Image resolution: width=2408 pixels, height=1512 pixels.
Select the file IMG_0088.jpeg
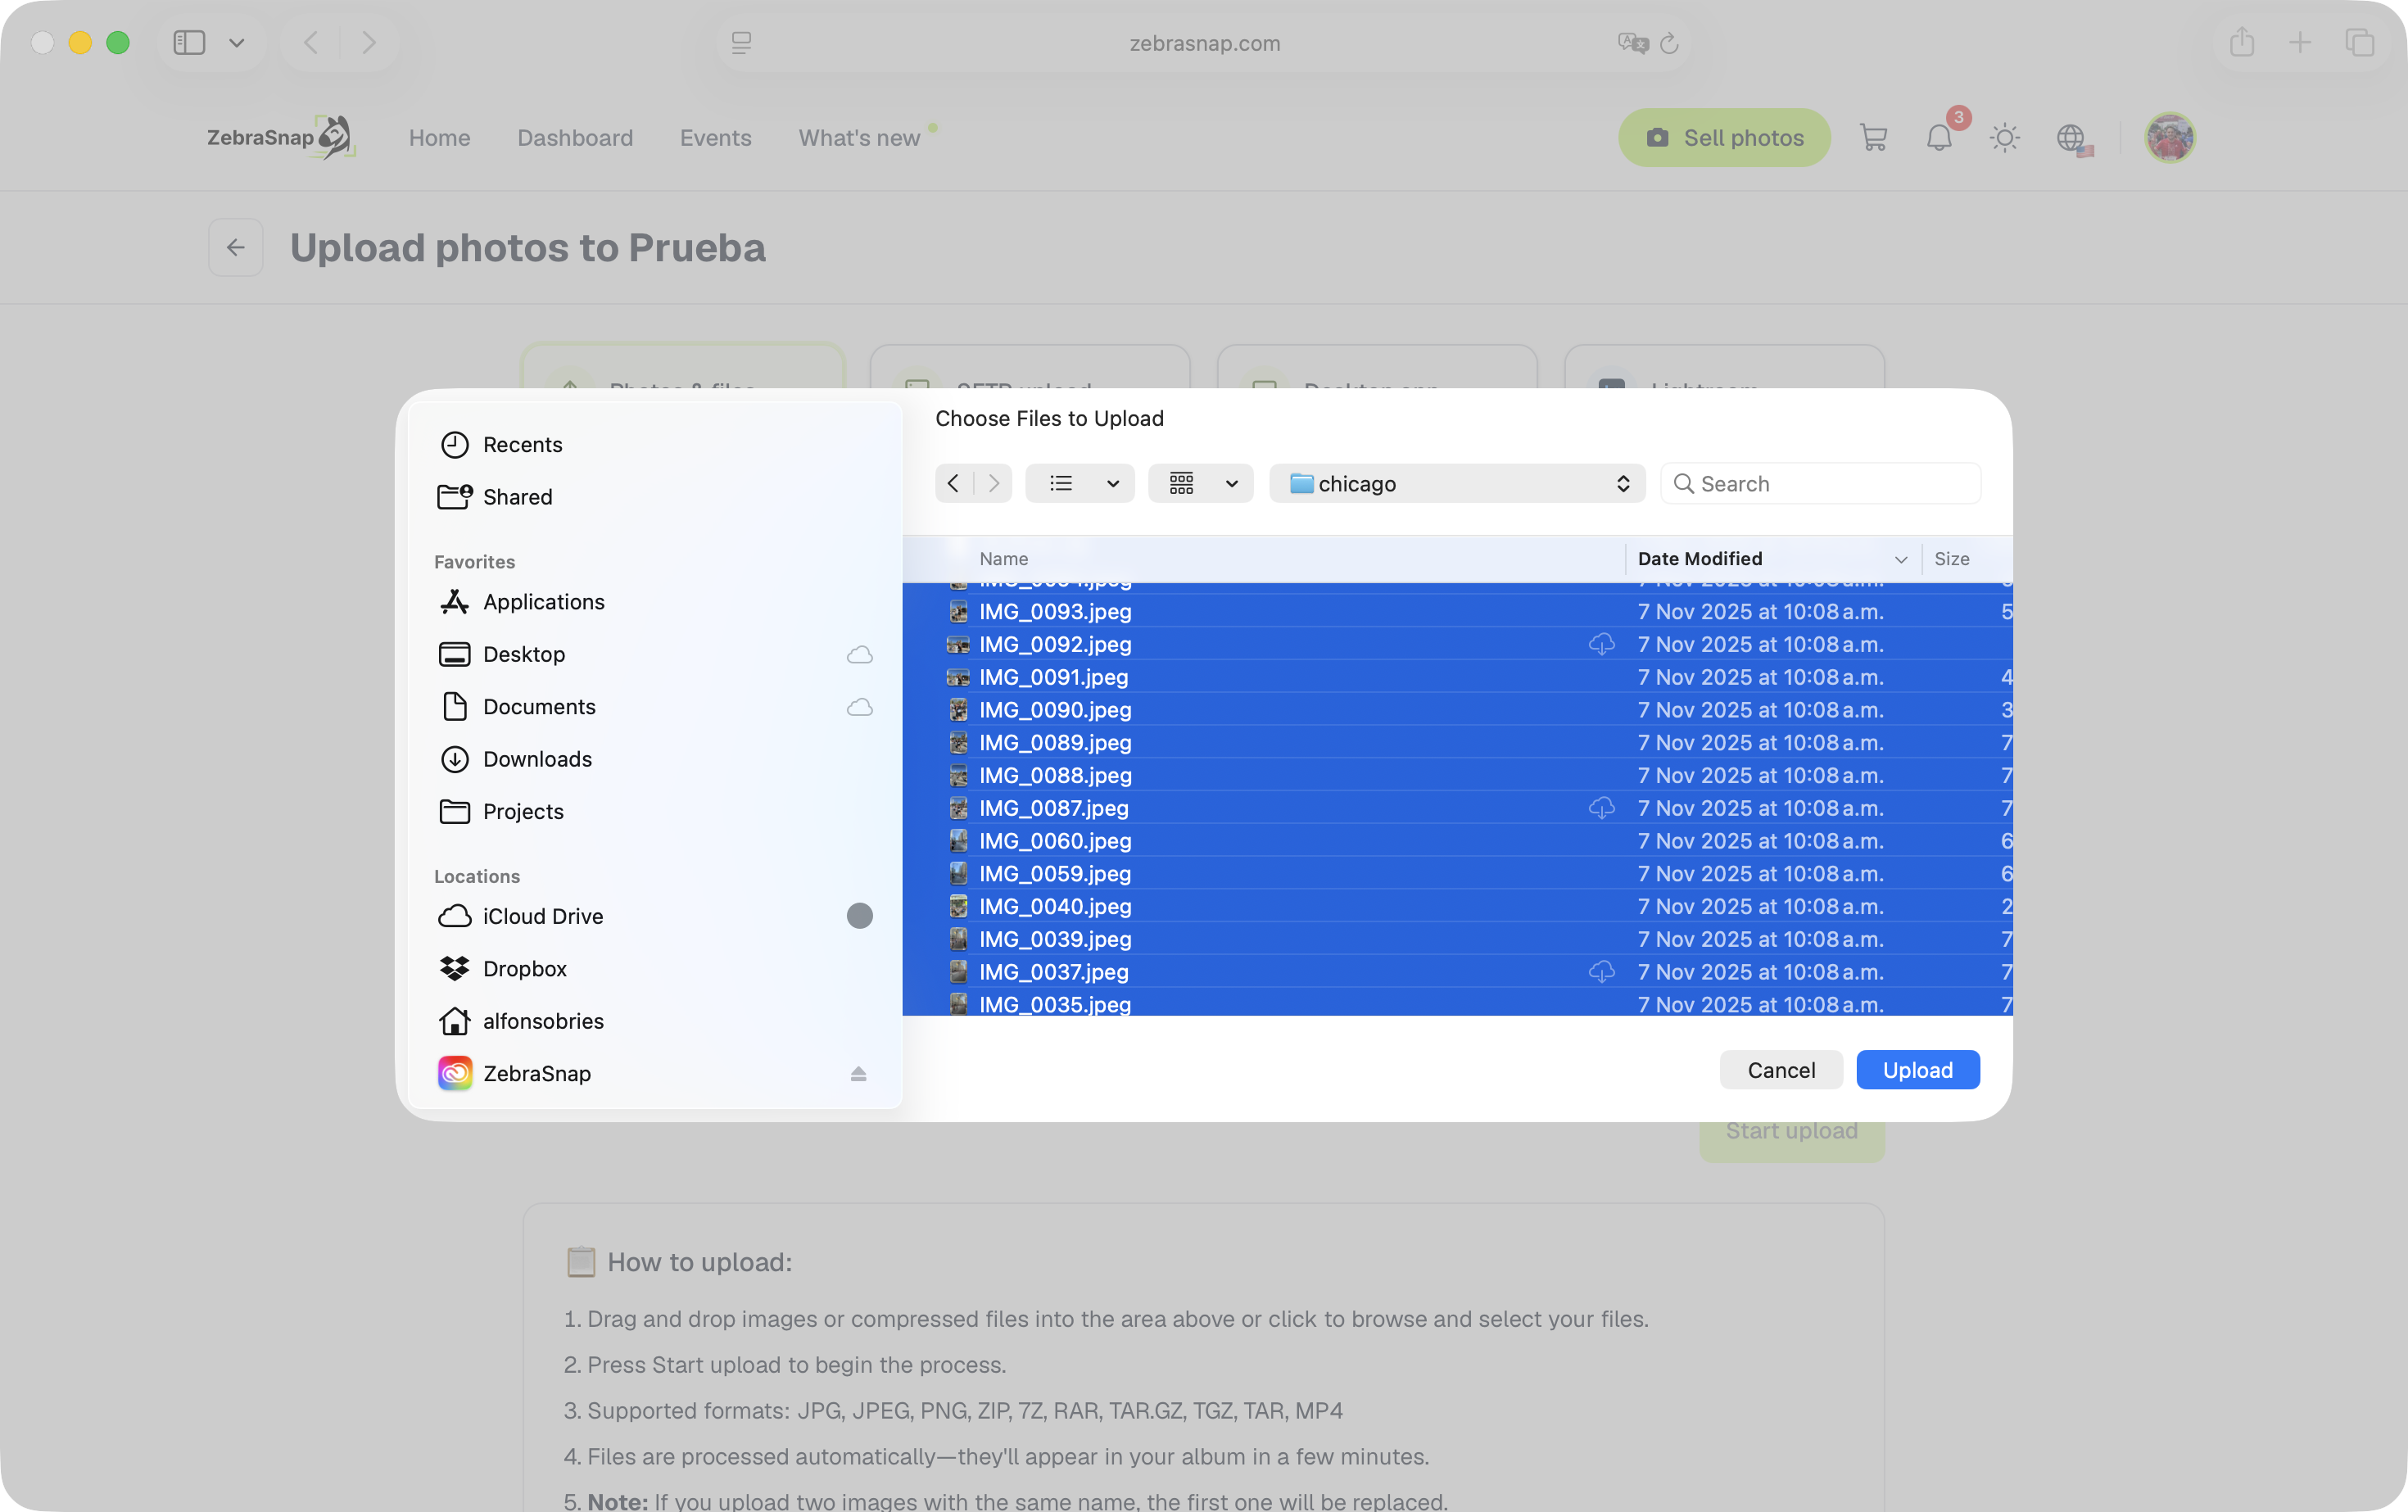1457,775
